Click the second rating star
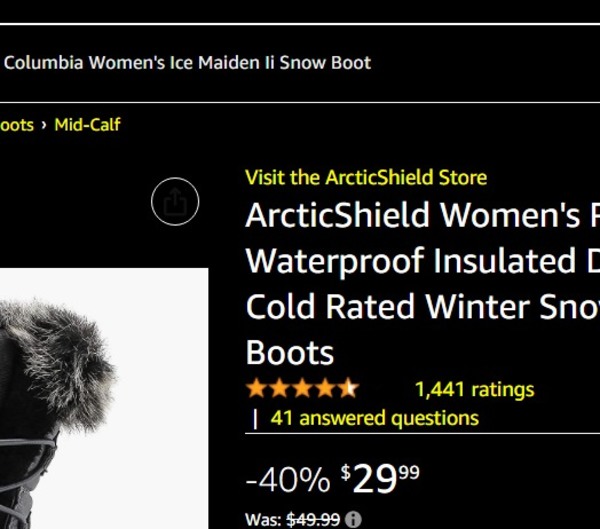Image resolution: width=600 pixels, height=529 pixels. coord(279,388)
